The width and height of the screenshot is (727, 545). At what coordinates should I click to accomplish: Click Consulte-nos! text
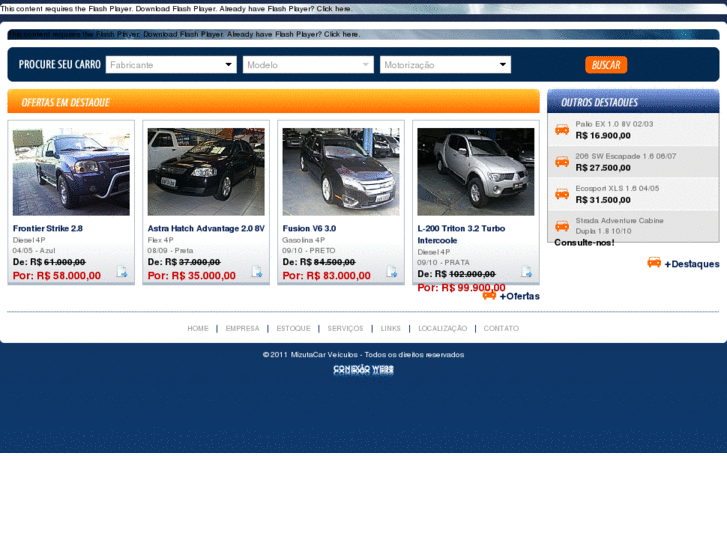pos(584,243)
